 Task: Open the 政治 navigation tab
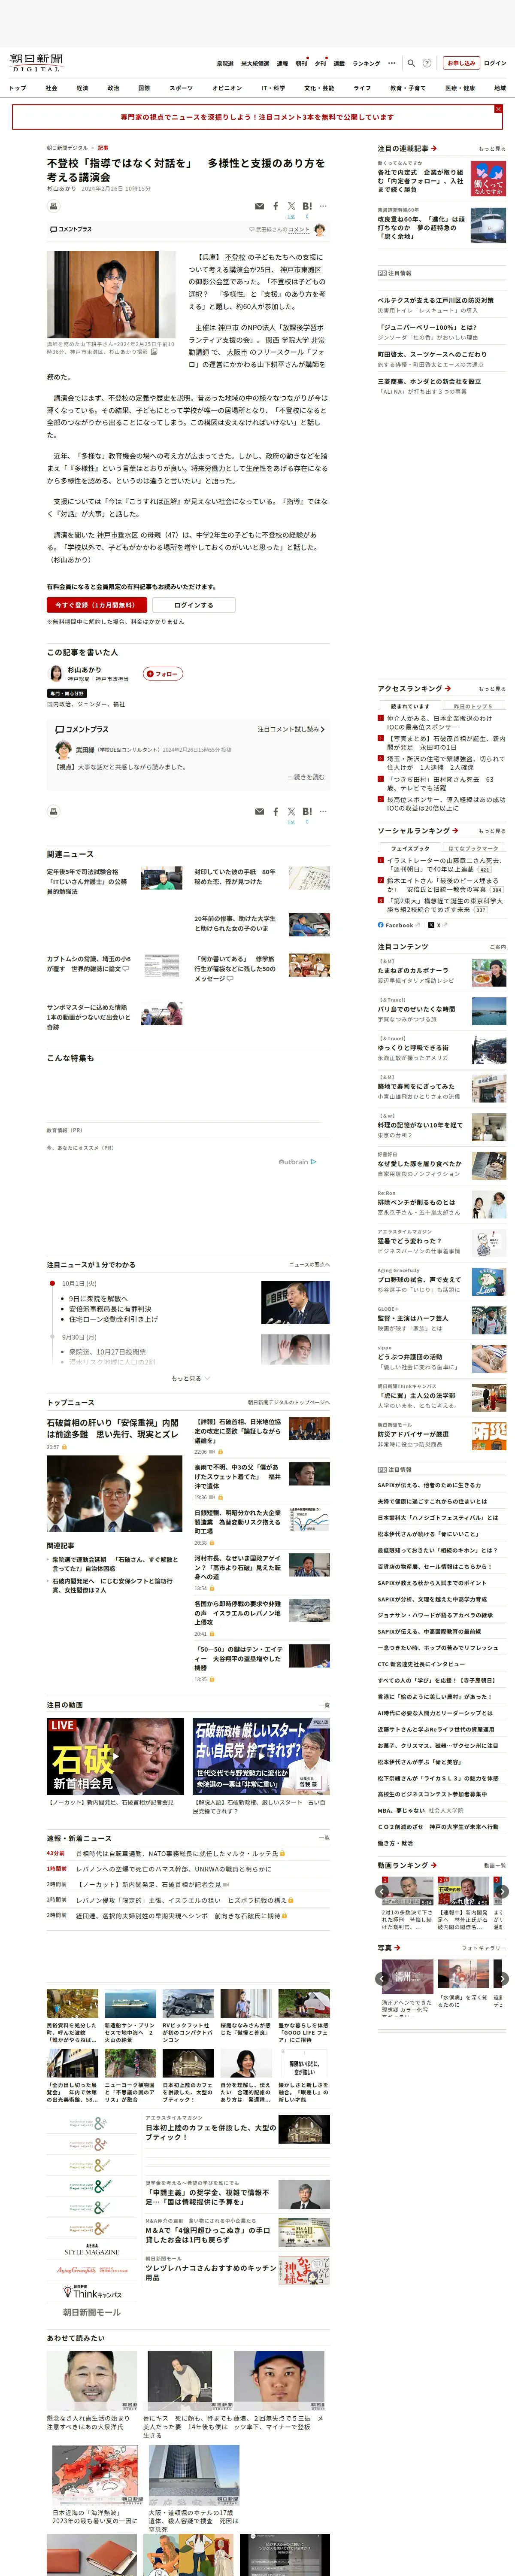pyautogui.click(x=113, y=88)
